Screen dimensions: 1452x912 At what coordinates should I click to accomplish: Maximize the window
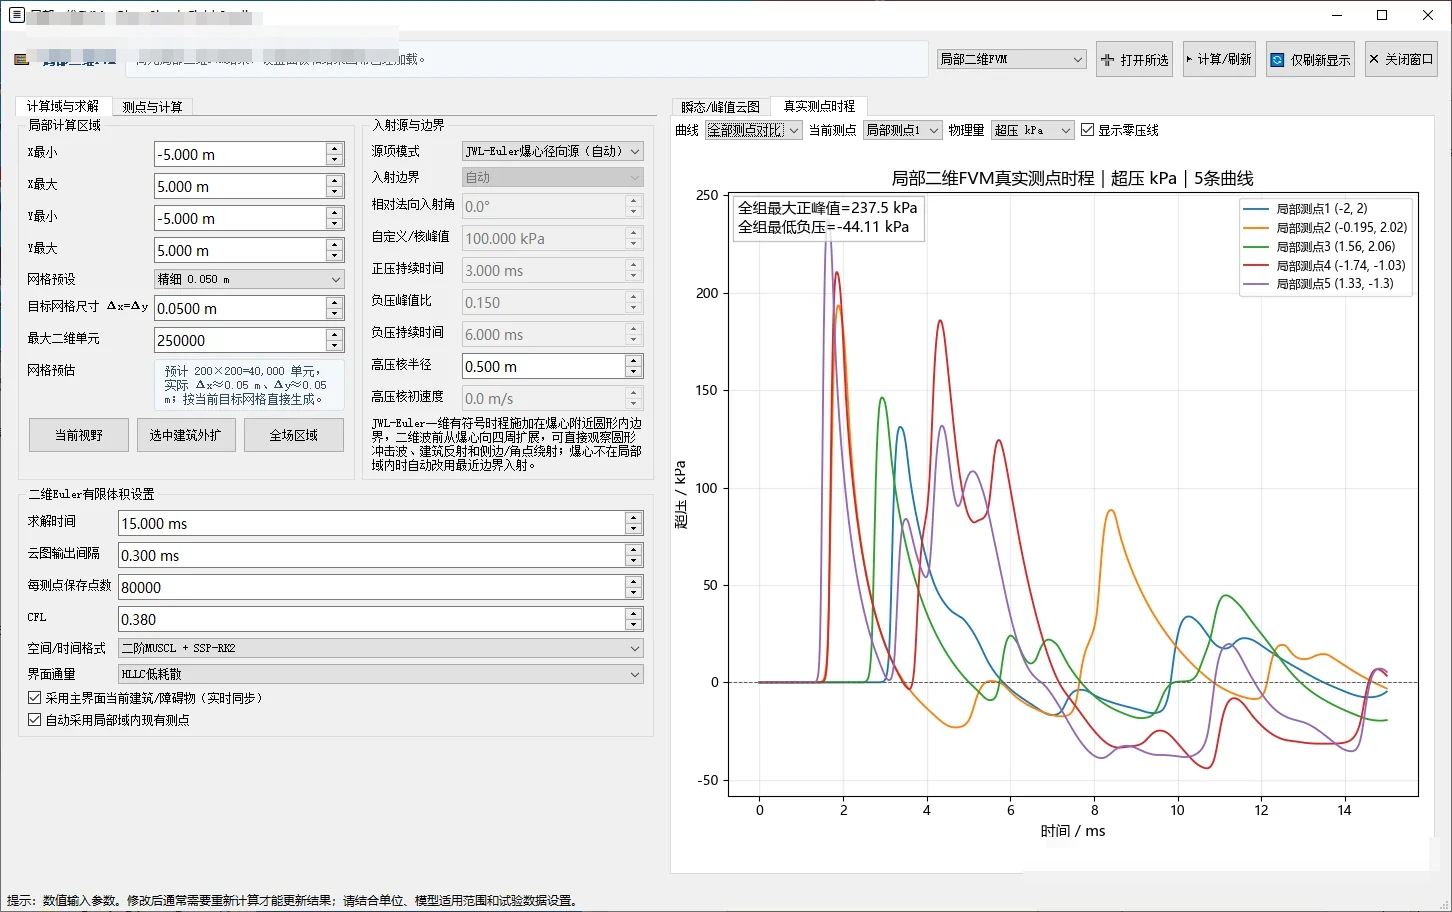[x=1382, y=15]
